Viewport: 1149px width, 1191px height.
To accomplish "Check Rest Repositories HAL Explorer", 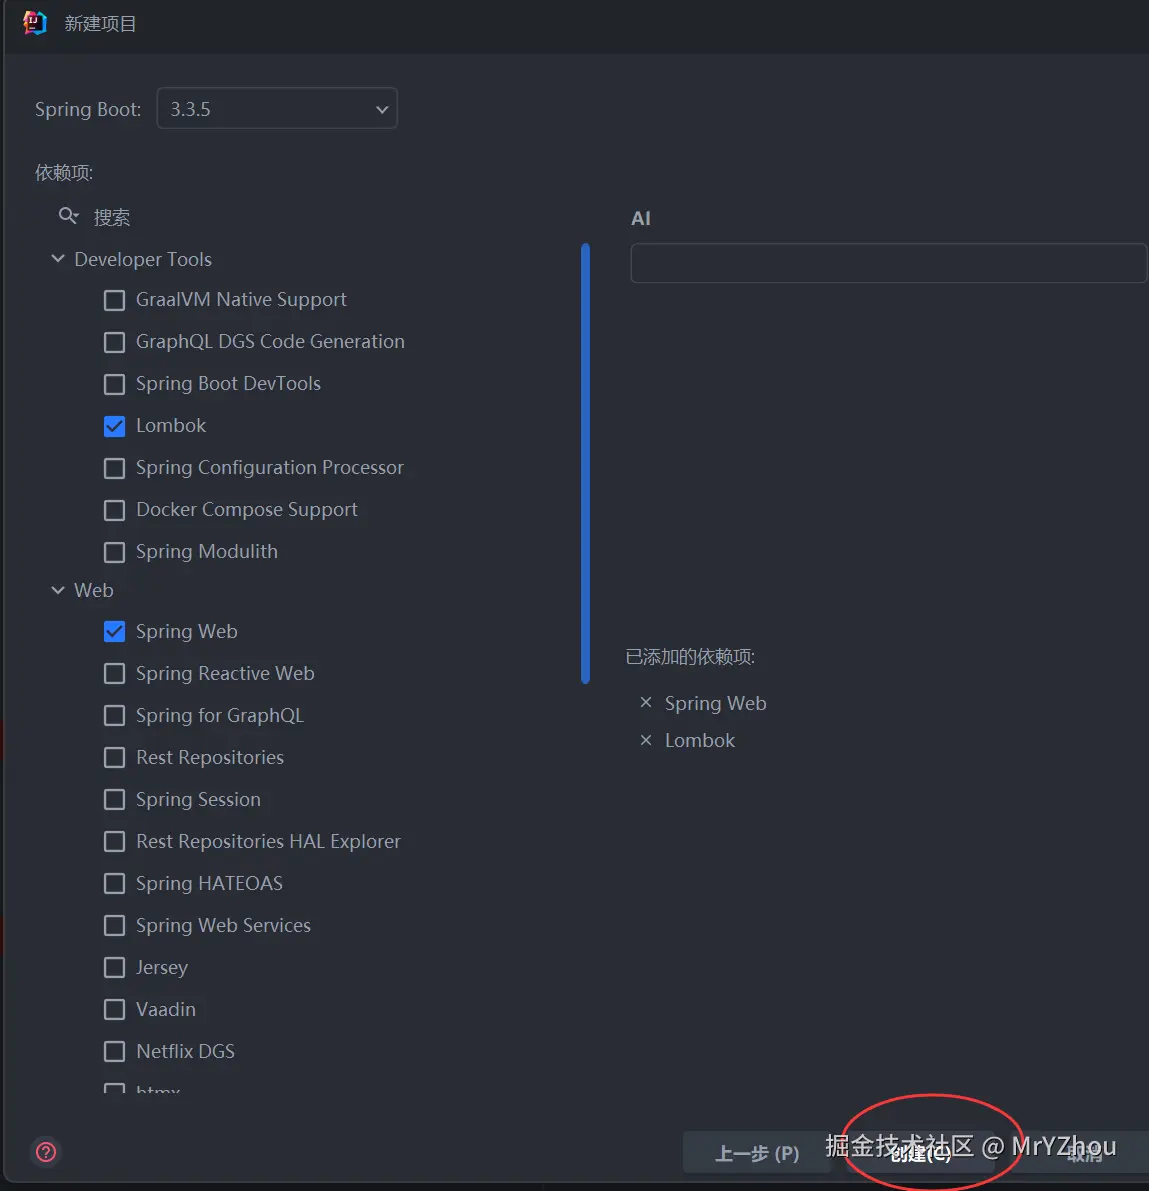I will pos(115,842).
